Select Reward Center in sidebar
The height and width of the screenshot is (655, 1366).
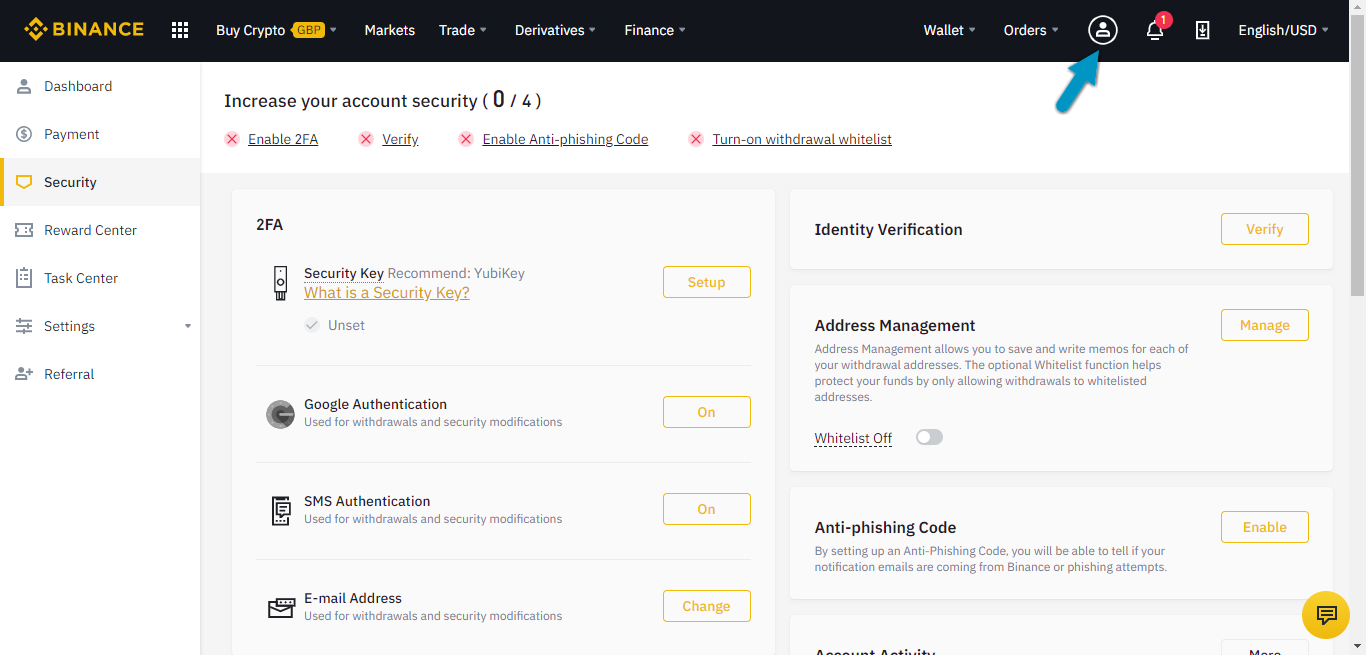coord(100,230)
